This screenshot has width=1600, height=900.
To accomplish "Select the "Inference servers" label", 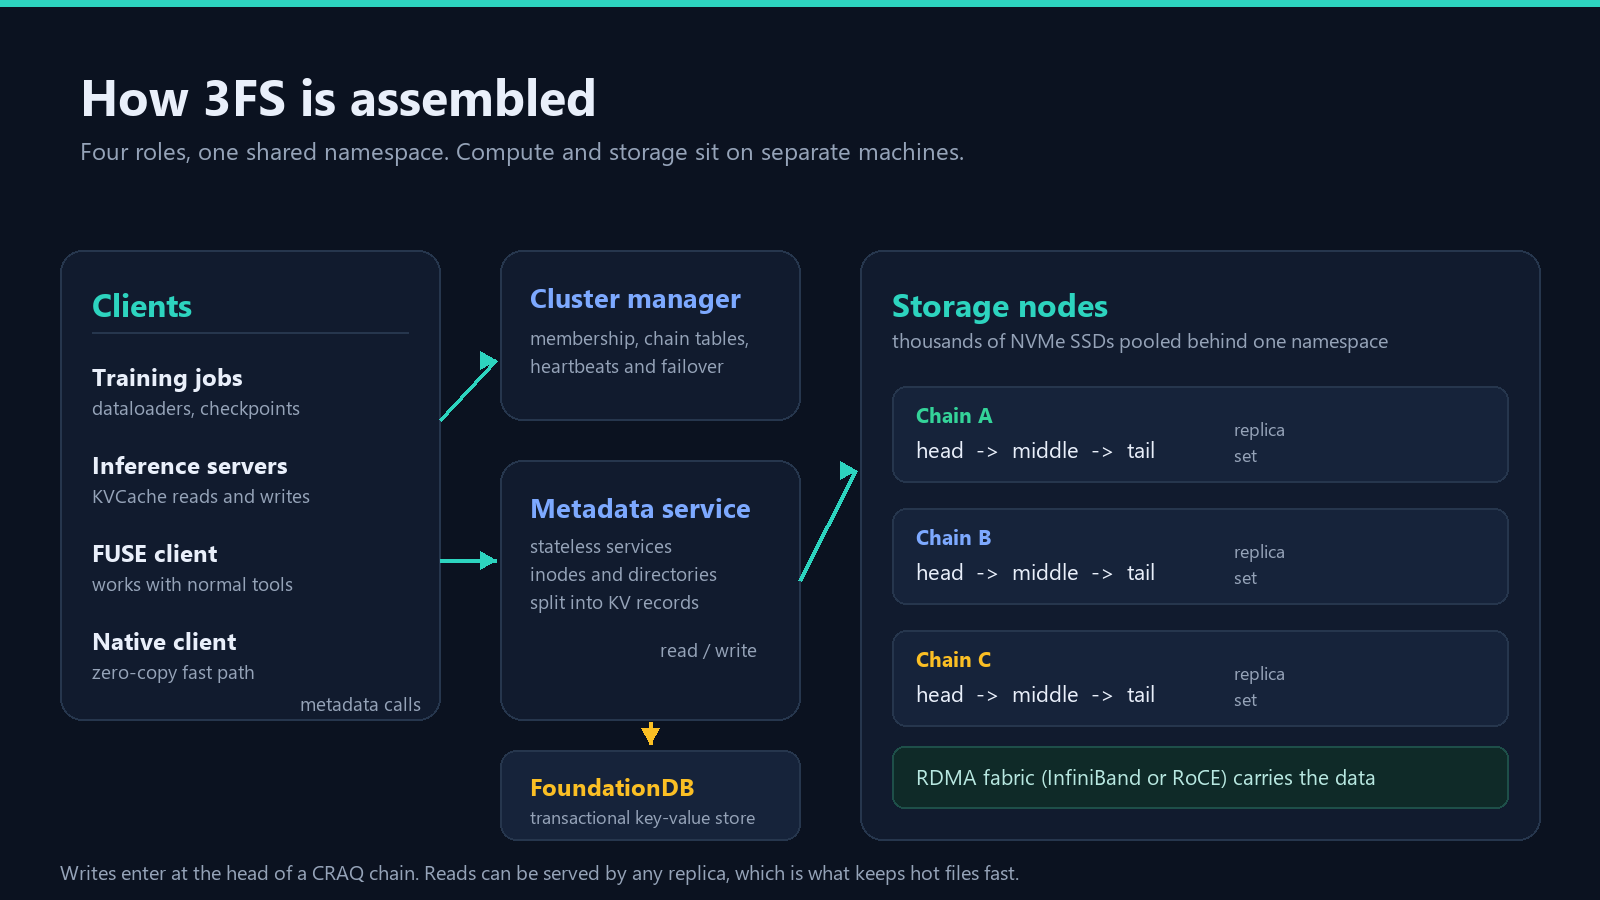I will point(190,466).
